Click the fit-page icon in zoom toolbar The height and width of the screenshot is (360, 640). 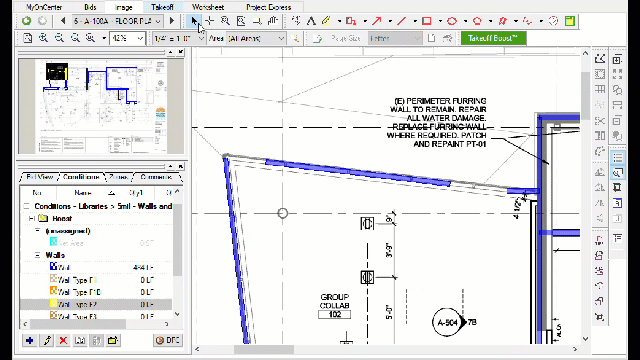tap(27, 38)
